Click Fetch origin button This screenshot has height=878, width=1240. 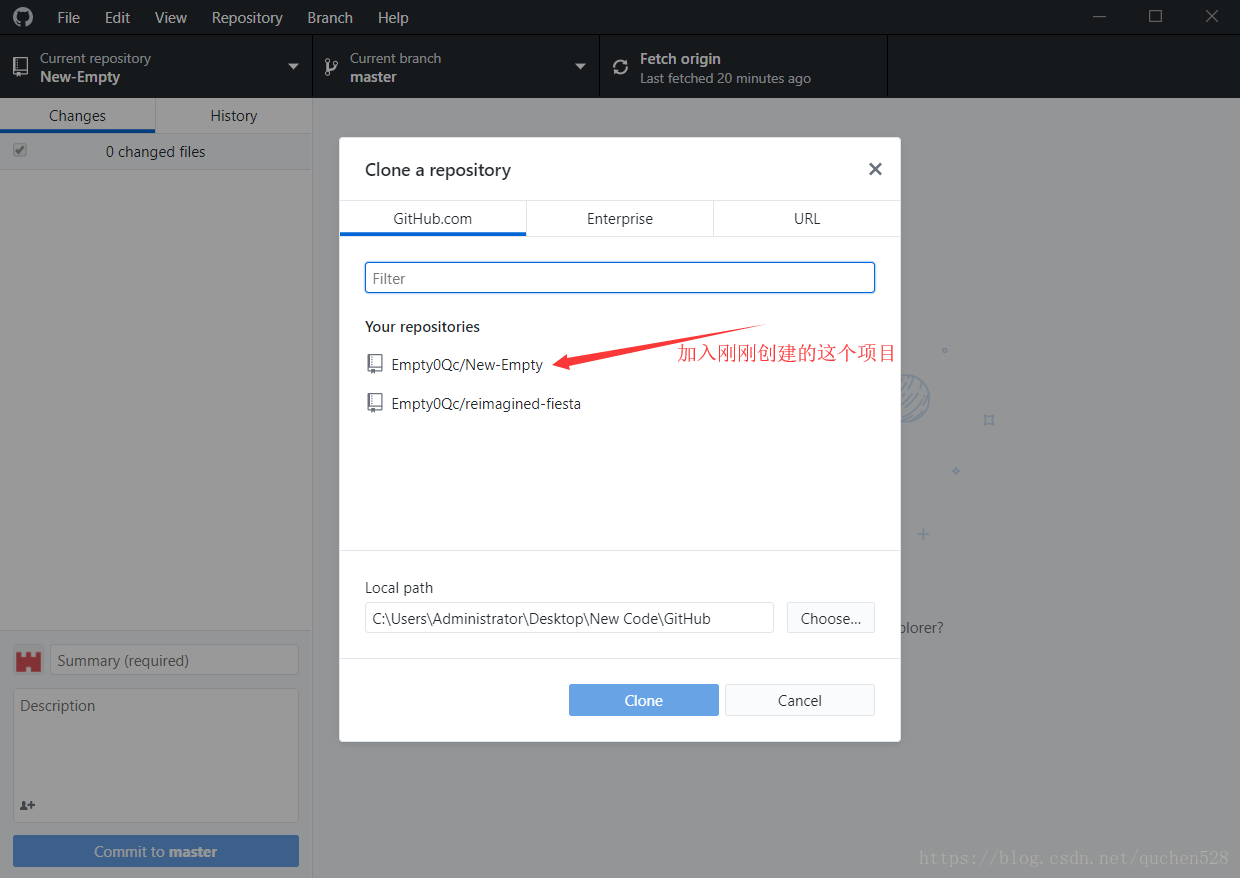[743, 67]
